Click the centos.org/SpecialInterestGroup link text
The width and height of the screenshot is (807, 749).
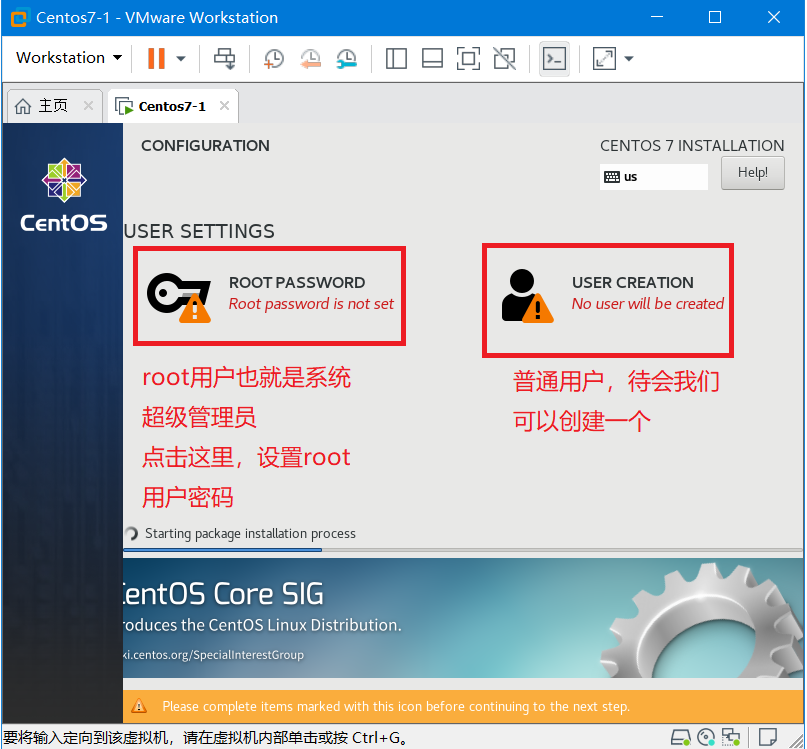pos(213,655)
